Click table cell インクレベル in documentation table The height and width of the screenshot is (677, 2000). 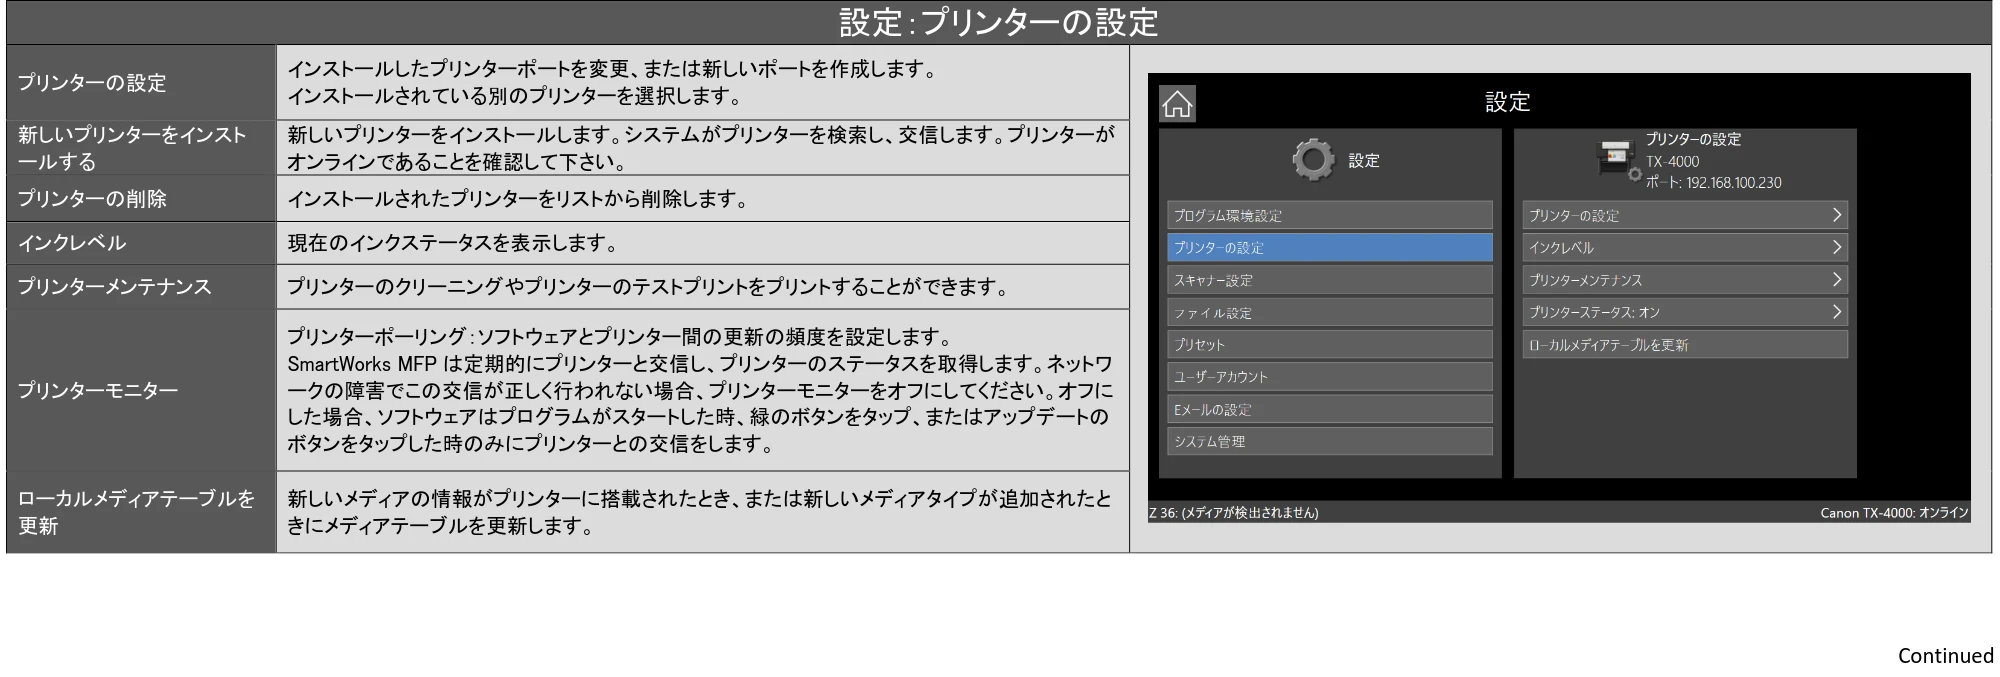click(x=141, y=243)
